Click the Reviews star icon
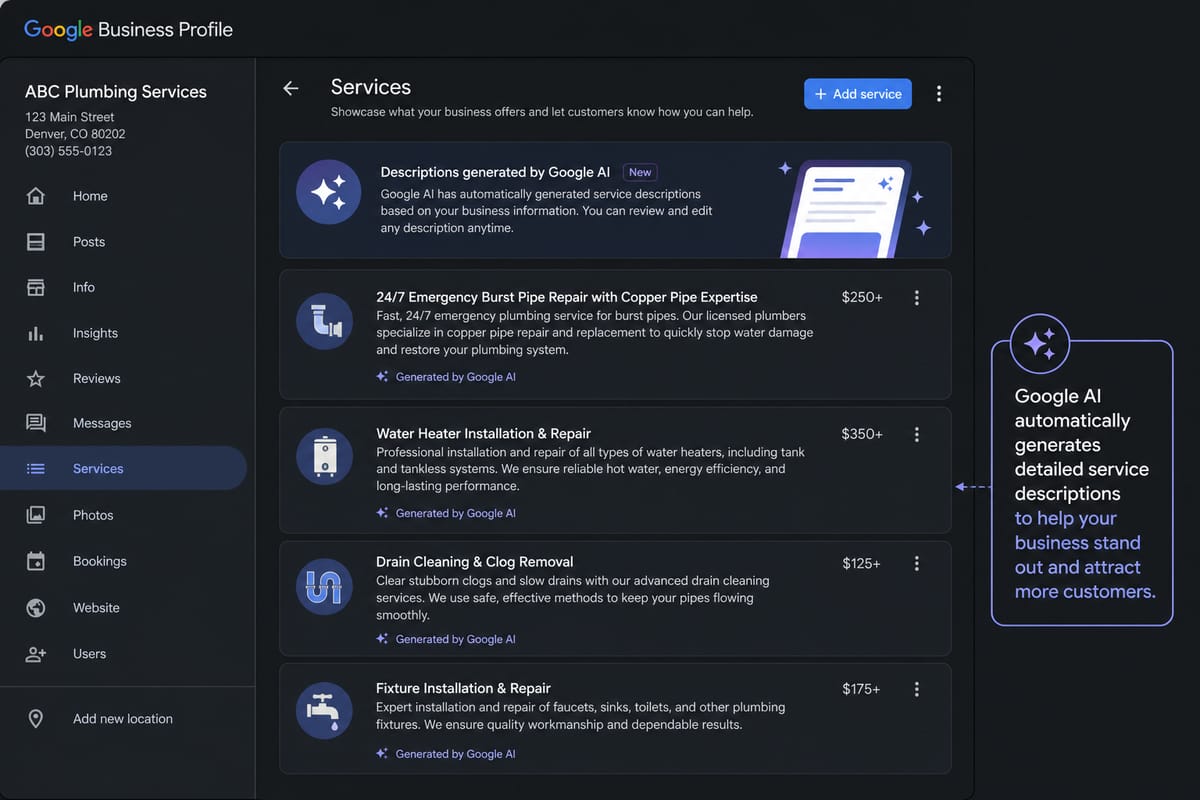Screen dimensions: 1200x800 pyautogui.click(x=36, y=378)
